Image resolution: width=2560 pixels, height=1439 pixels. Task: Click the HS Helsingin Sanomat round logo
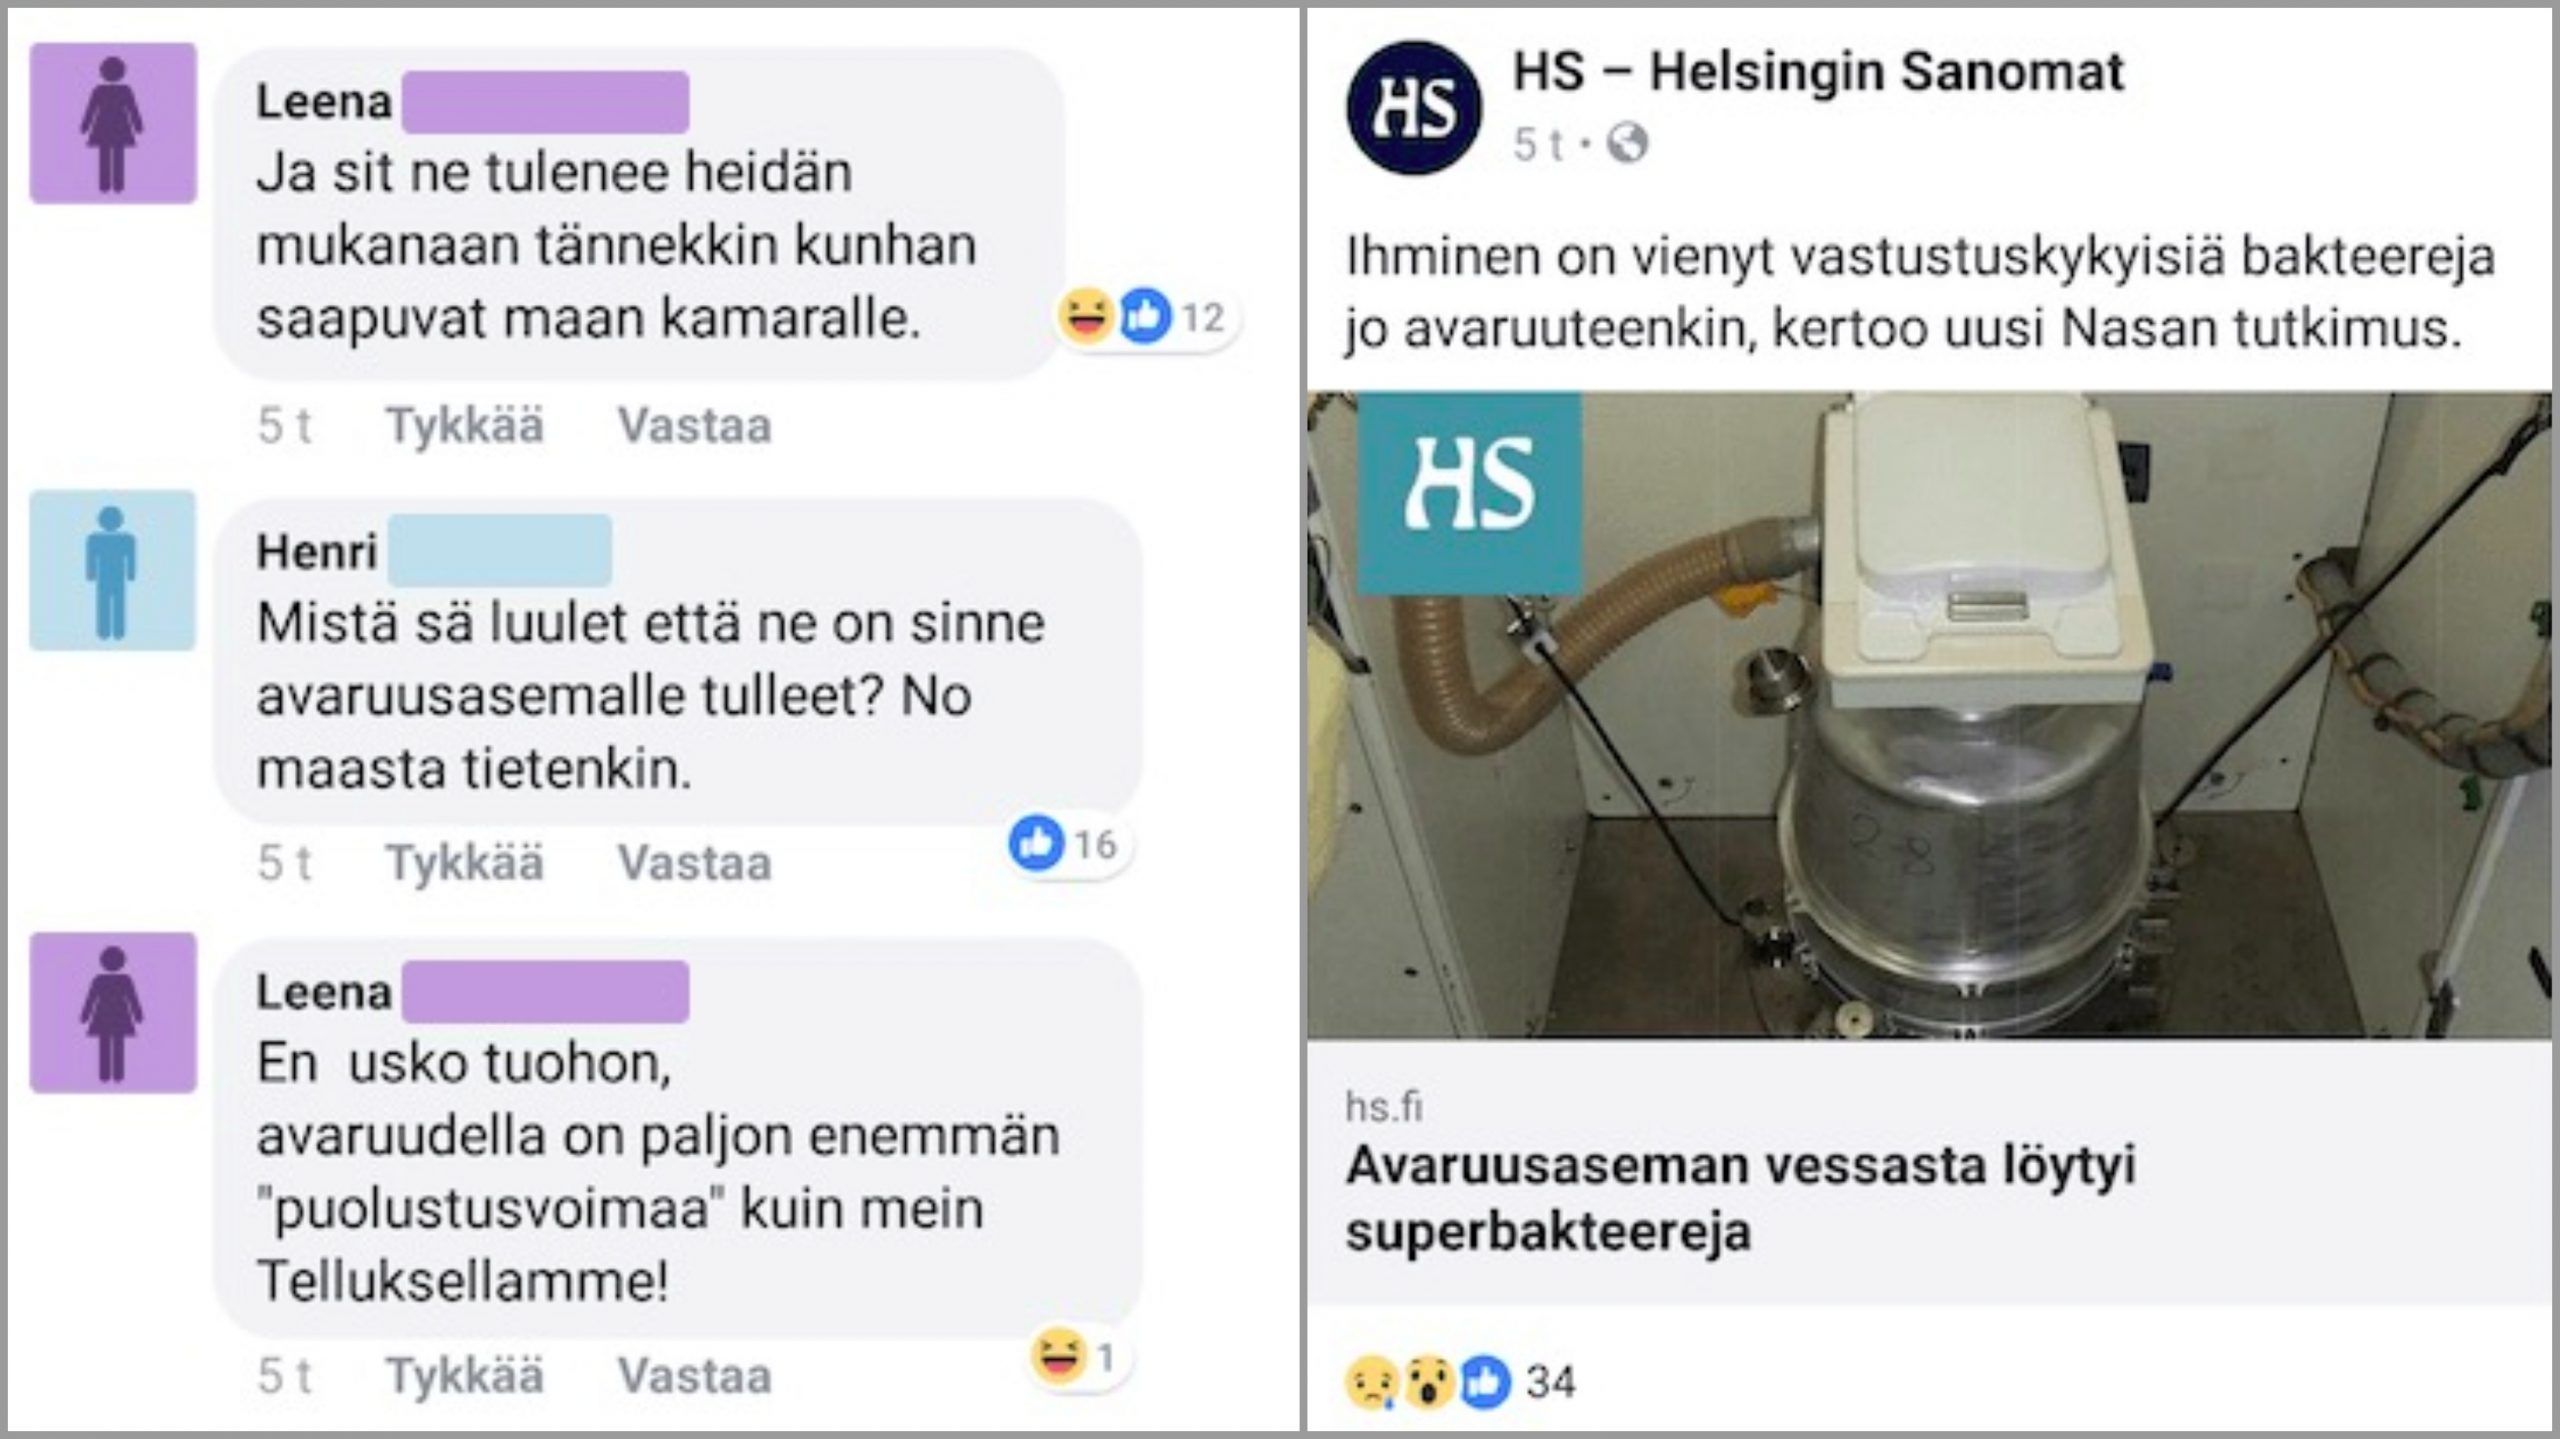(x=1414, y=107)
